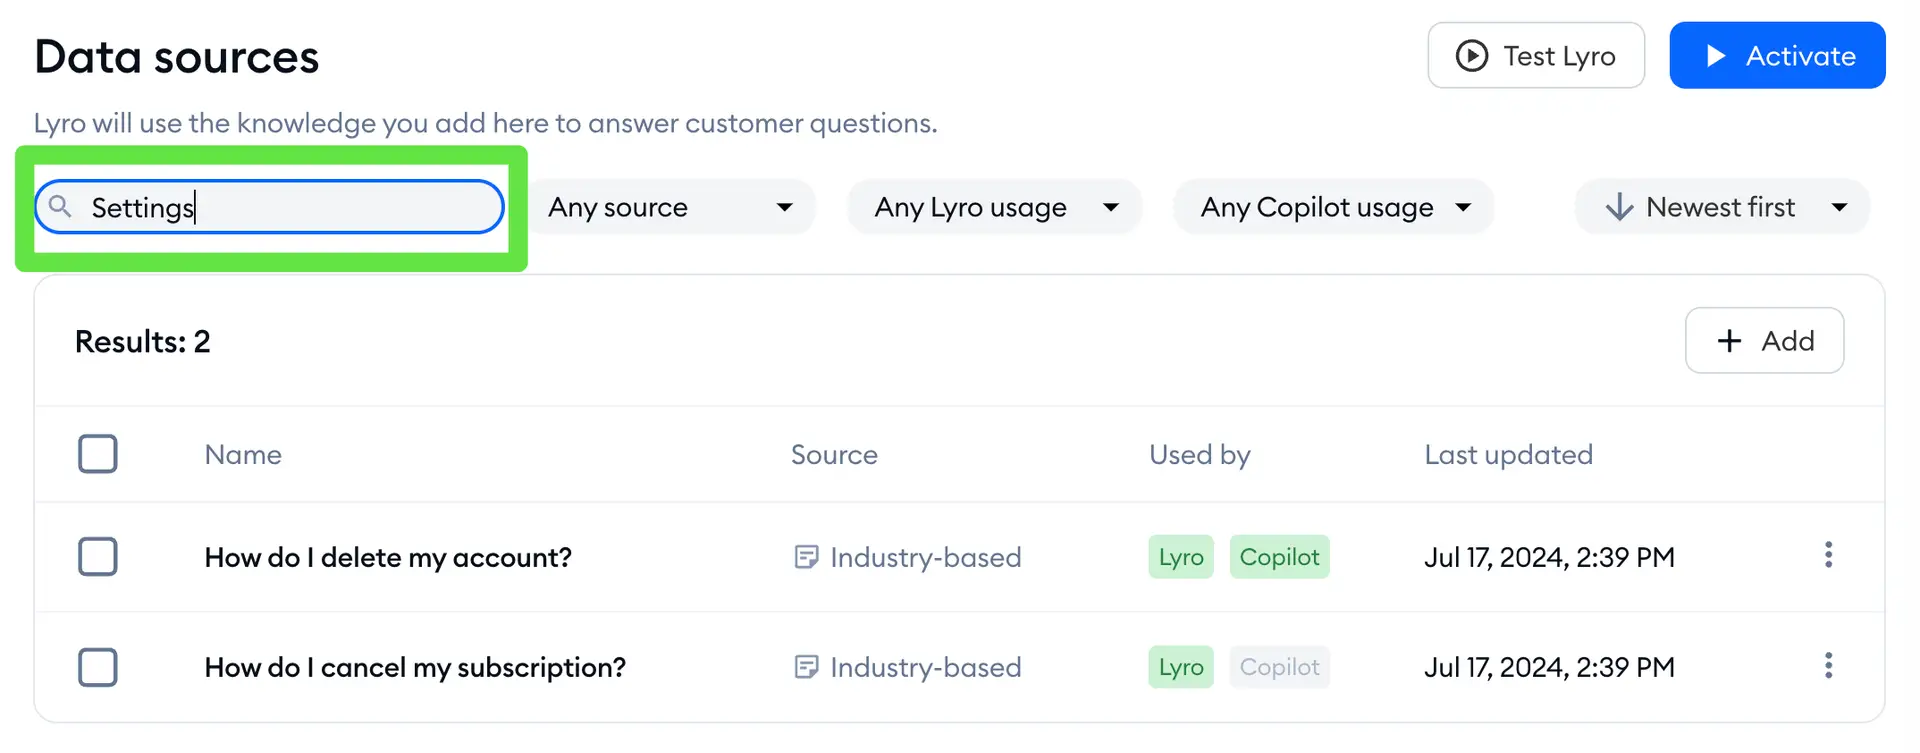Open the Any Copilot usage filter
The width and height of the screenshot is (1920, 753).
1334,207
